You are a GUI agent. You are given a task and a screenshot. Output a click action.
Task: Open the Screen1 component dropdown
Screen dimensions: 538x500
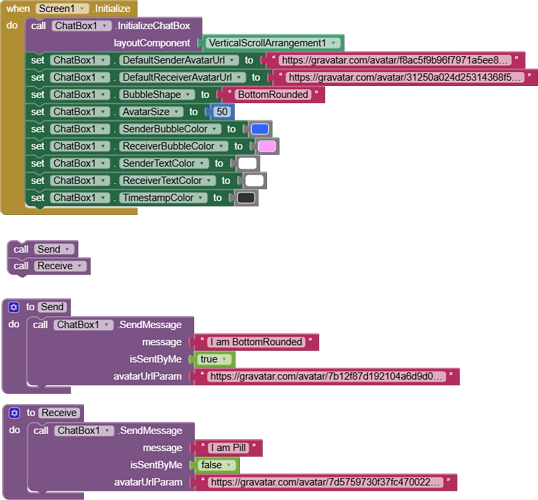coord(62,9)
